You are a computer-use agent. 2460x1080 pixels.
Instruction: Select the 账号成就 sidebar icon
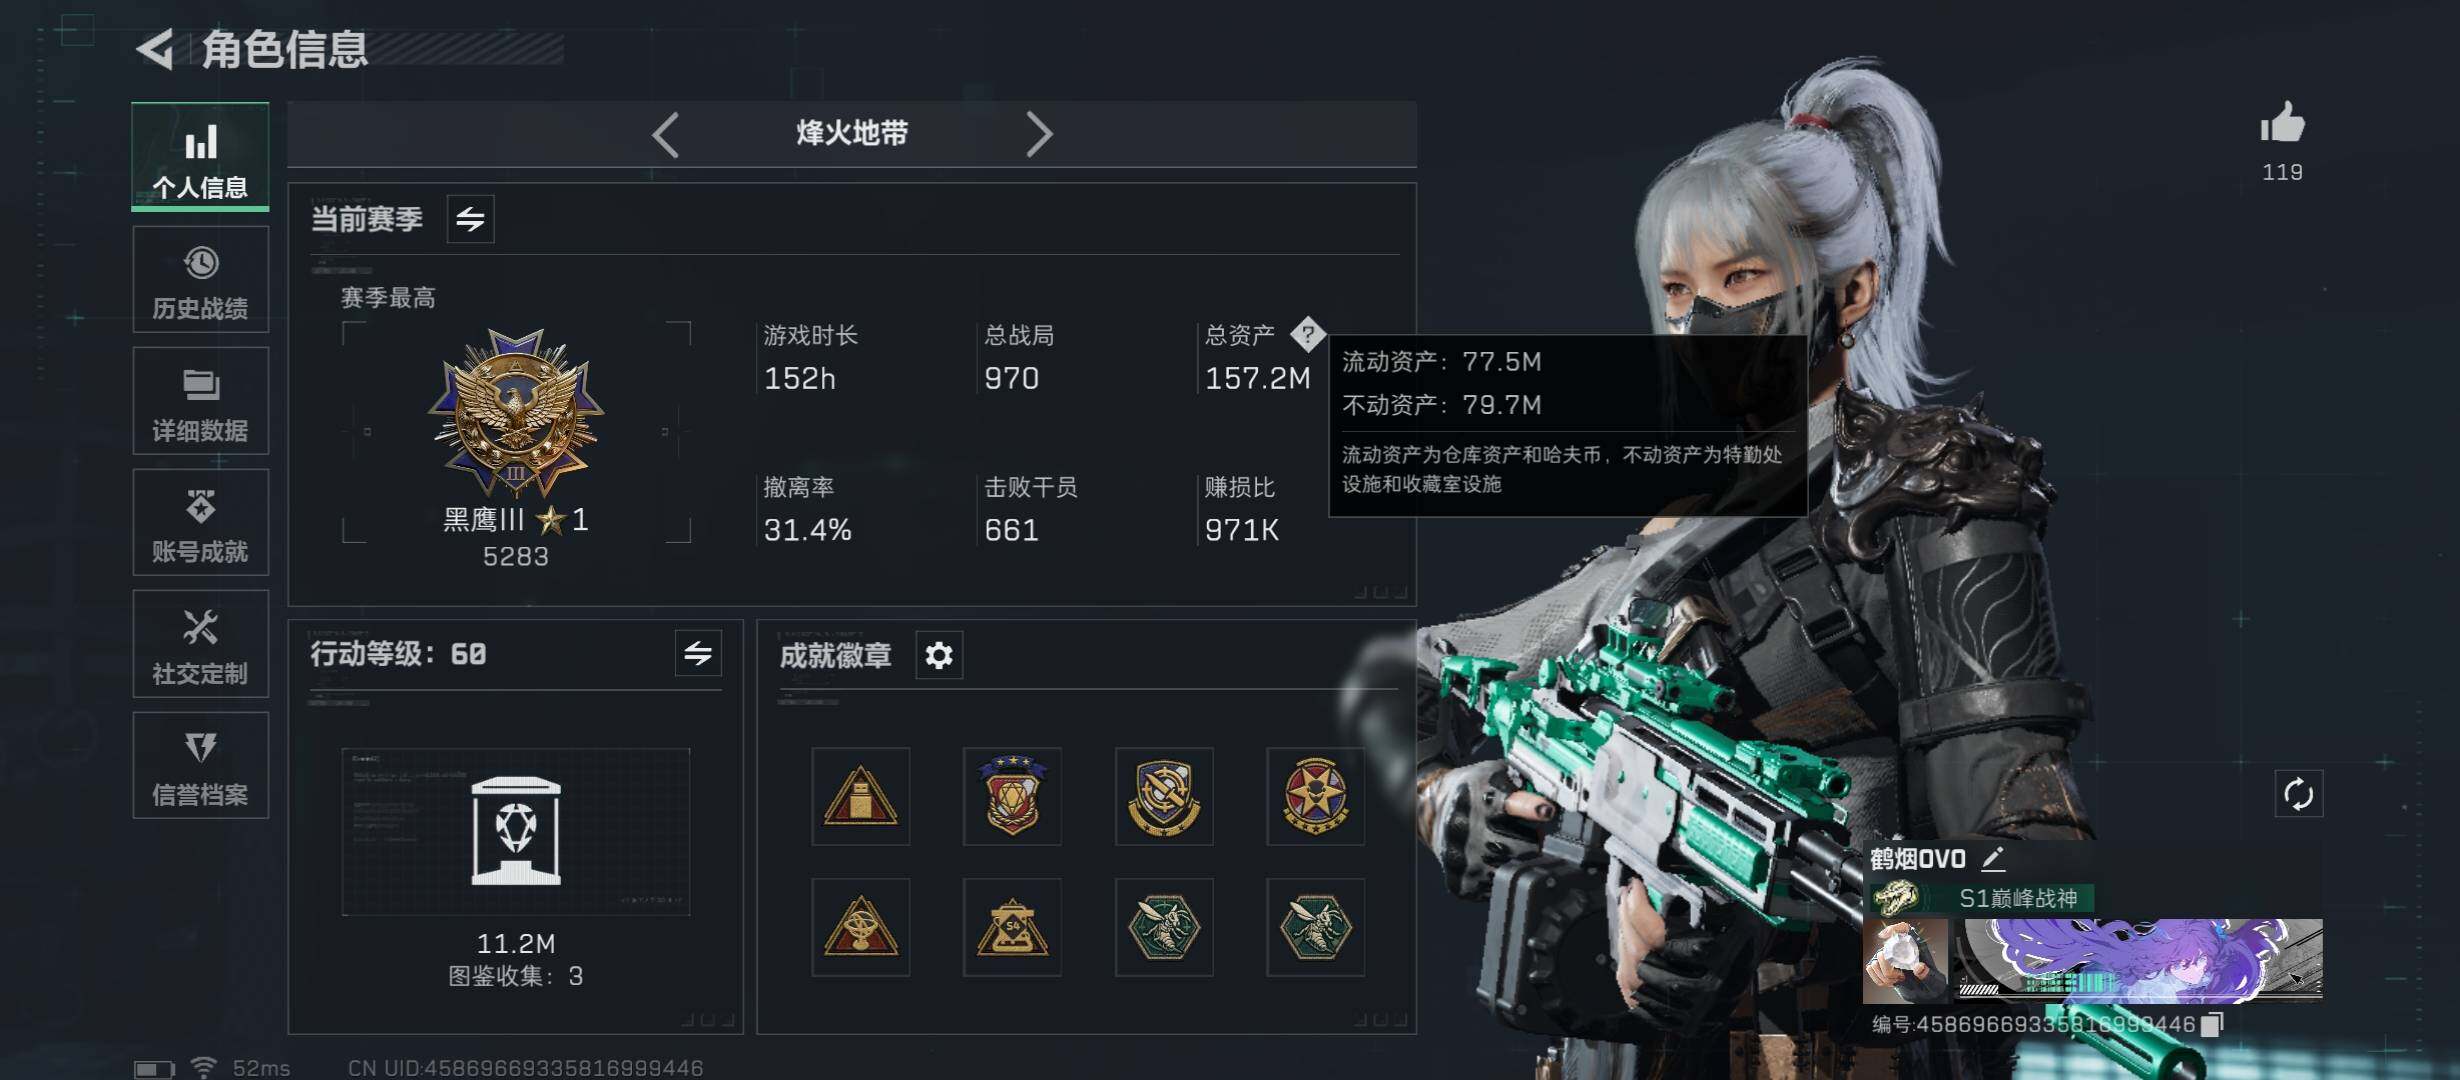click(x=200, y=523)
